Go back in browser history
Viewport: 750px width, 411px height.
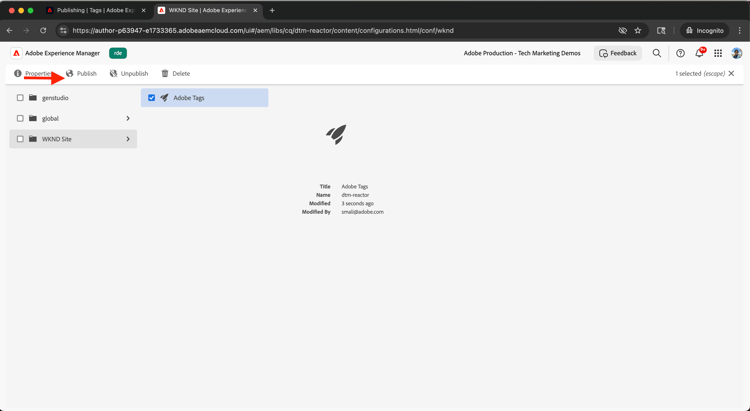(10, 30)
